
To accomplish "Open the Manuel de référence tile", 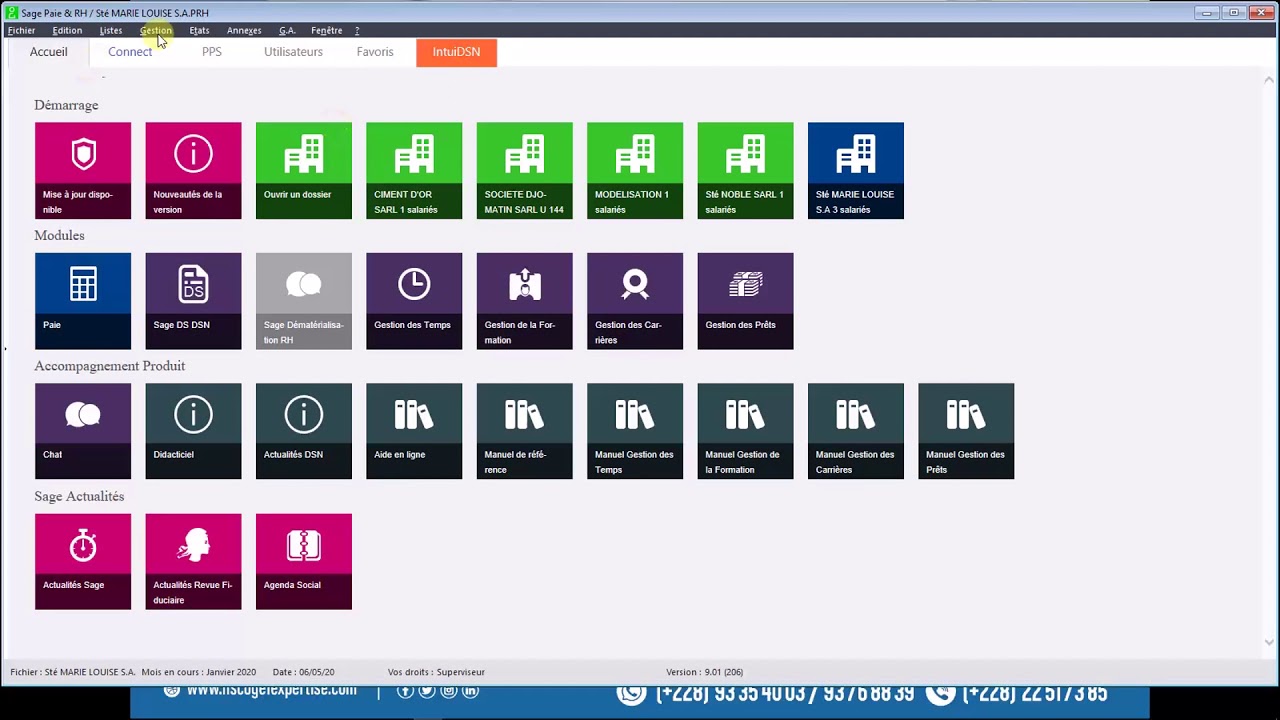I will pyautogui.click(x=525, y=431).
